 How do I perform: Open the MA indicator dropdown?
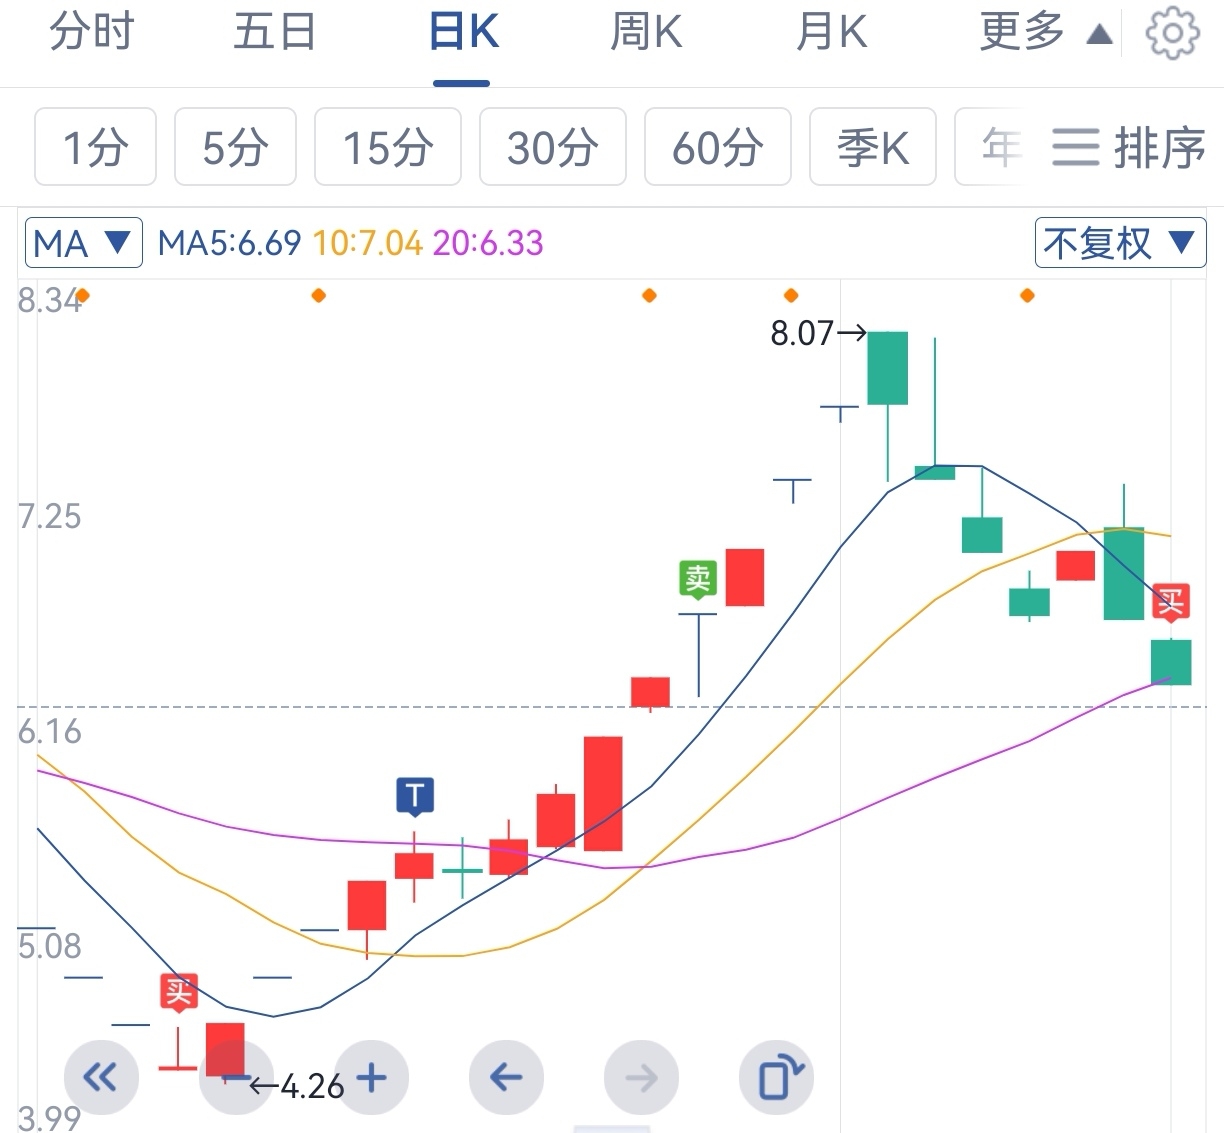coord(83,243)
